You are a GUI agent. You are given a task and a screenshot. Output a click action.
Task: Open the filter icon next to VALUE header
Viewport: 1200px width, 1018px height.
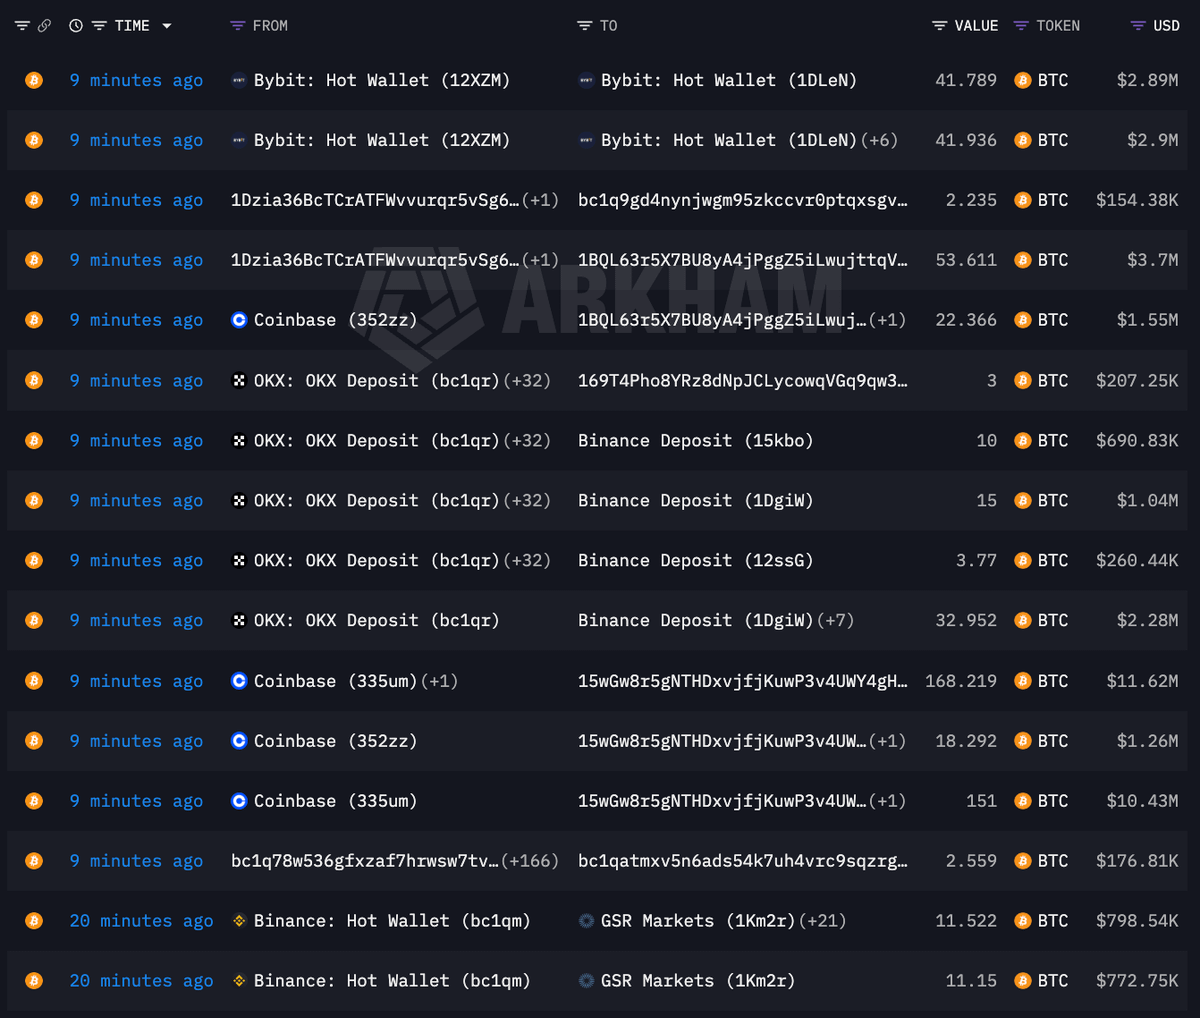coord(939,26)
